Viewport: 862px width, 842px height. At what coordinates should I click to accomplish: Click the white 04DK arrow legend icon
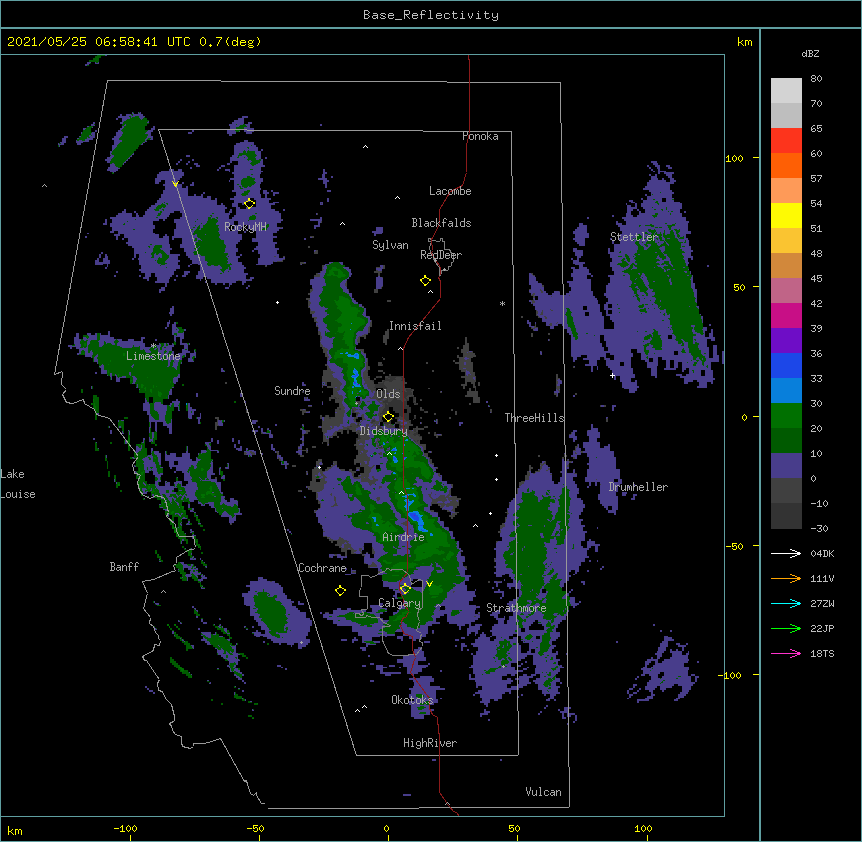786,553
